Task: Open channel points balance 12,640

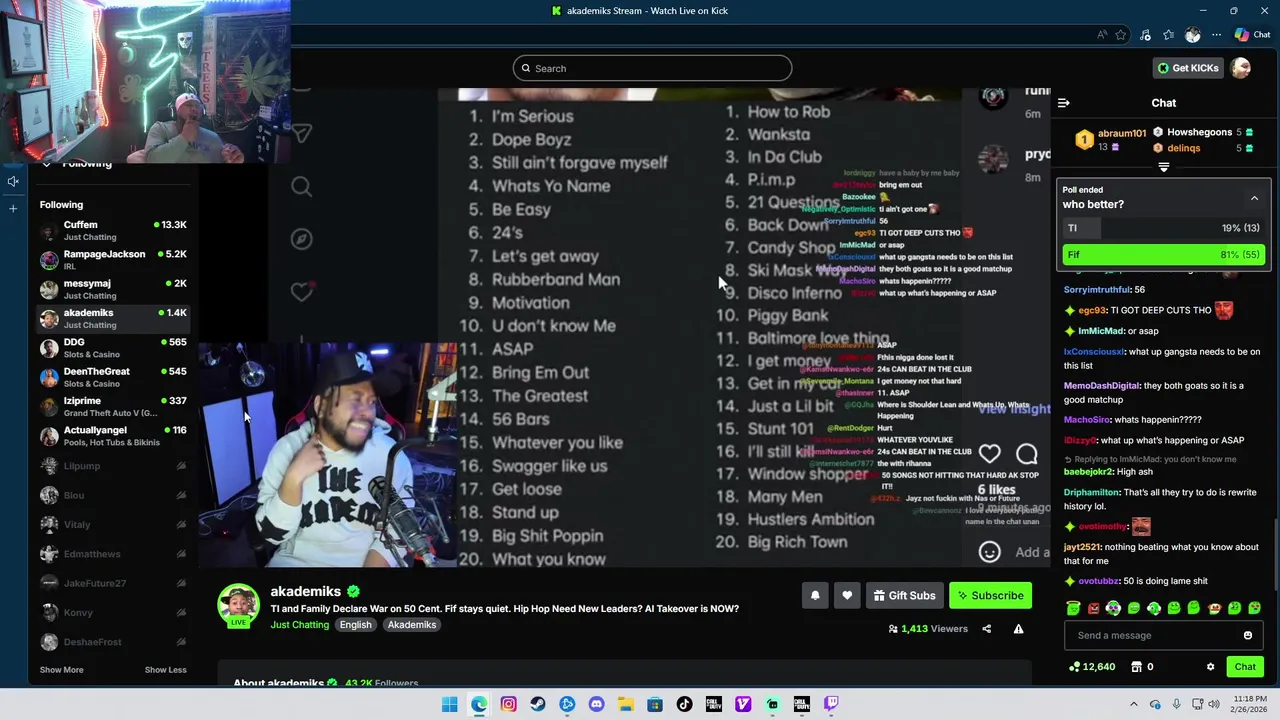Action: [x=1092, y=667]
